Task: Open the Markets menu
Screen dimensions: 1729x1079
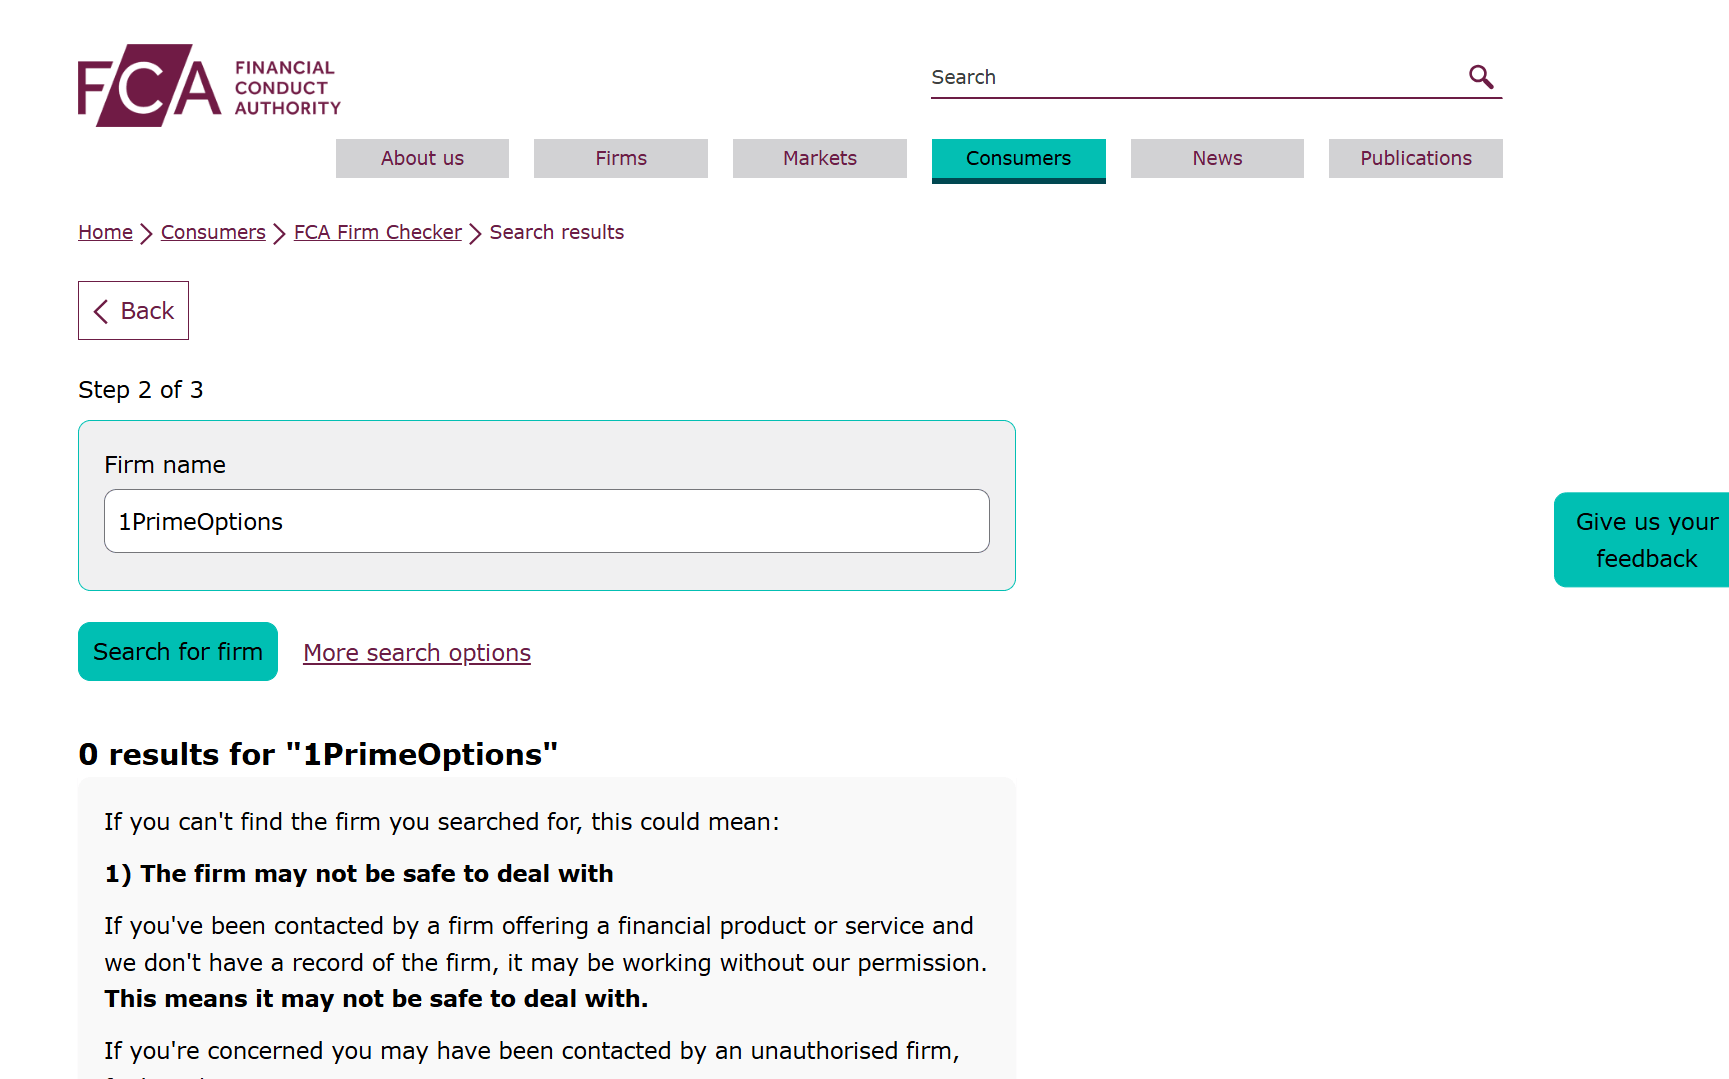Action: (x=820, y=158)
